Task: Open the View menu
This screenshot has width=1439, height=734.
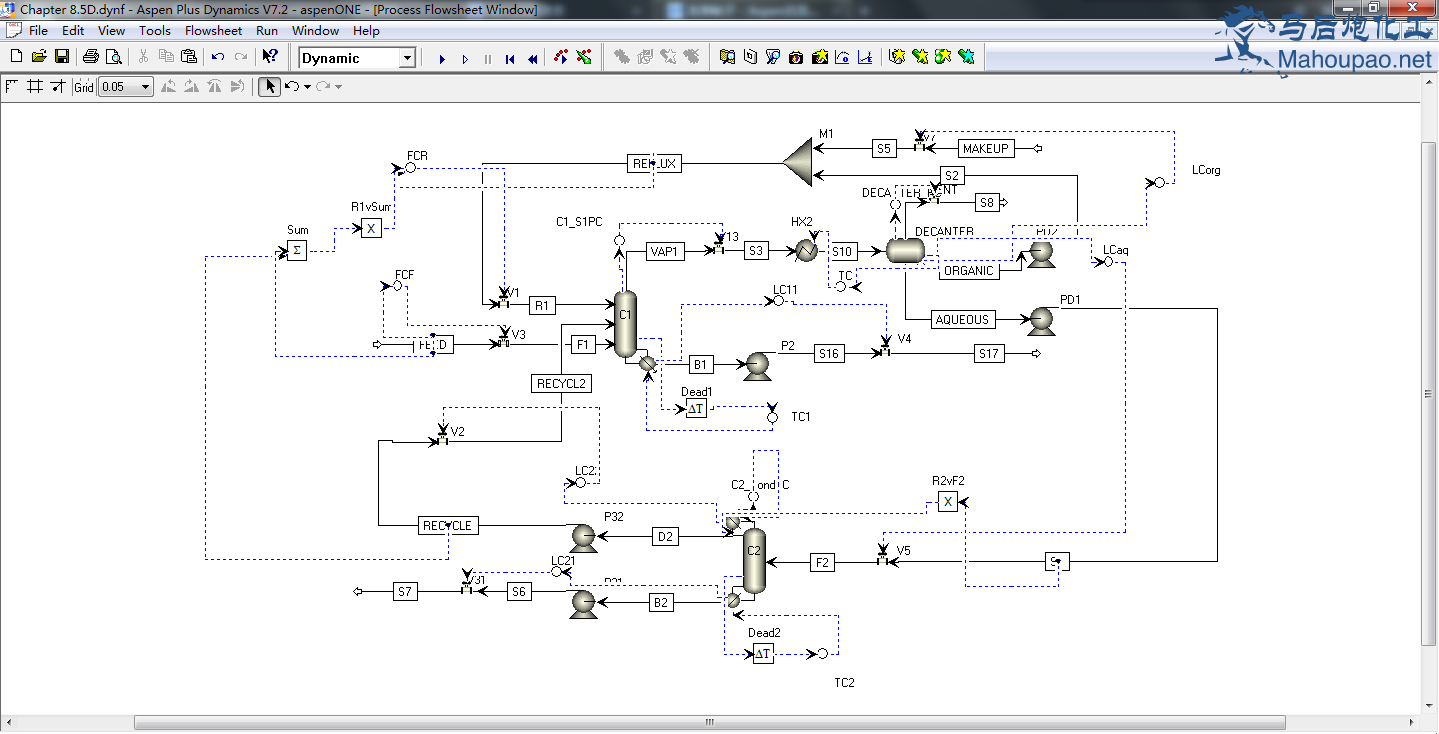Action: pos(111,31)
